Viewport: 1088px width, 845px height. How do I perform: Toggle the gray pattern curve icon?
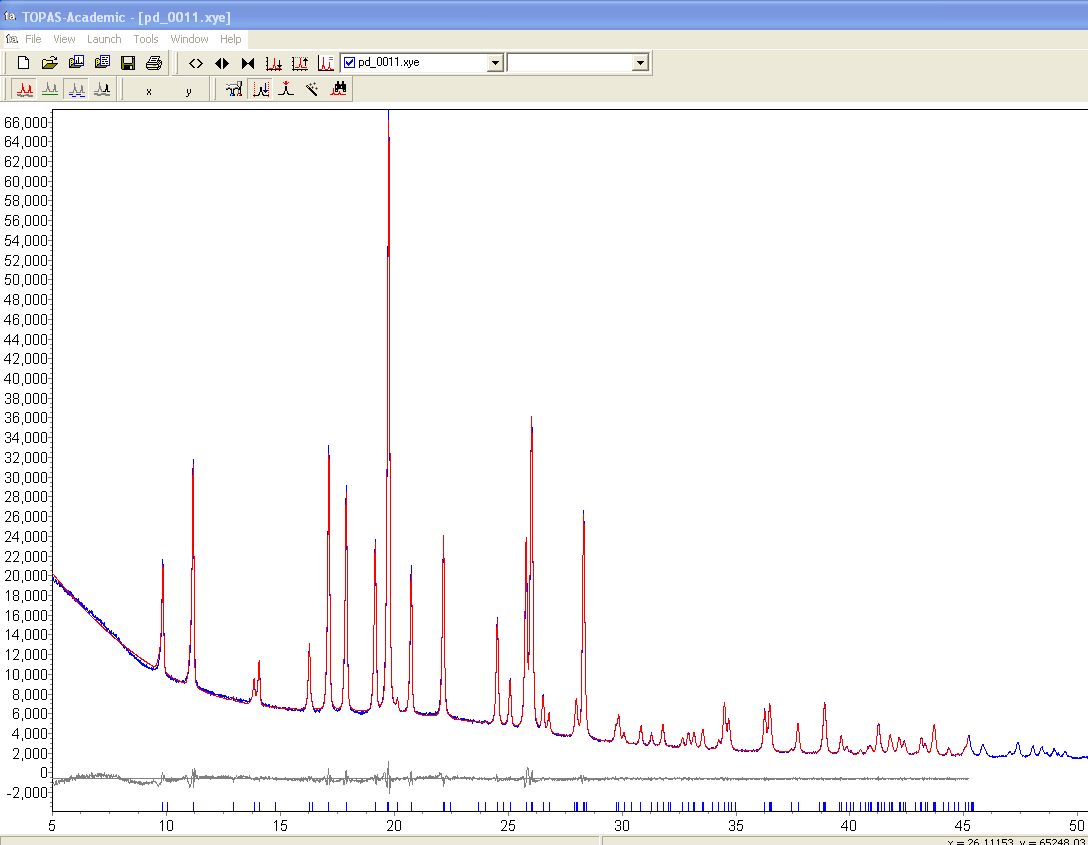point(102,89)
